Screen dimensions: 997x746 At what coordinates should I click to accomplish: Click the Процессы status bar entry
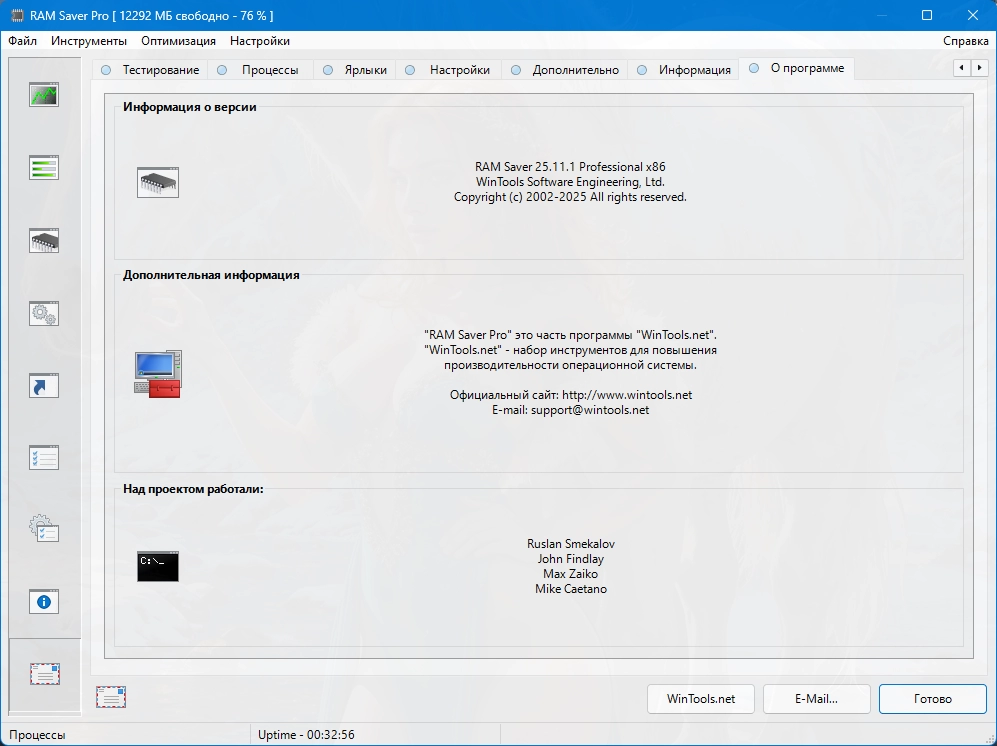37,735
